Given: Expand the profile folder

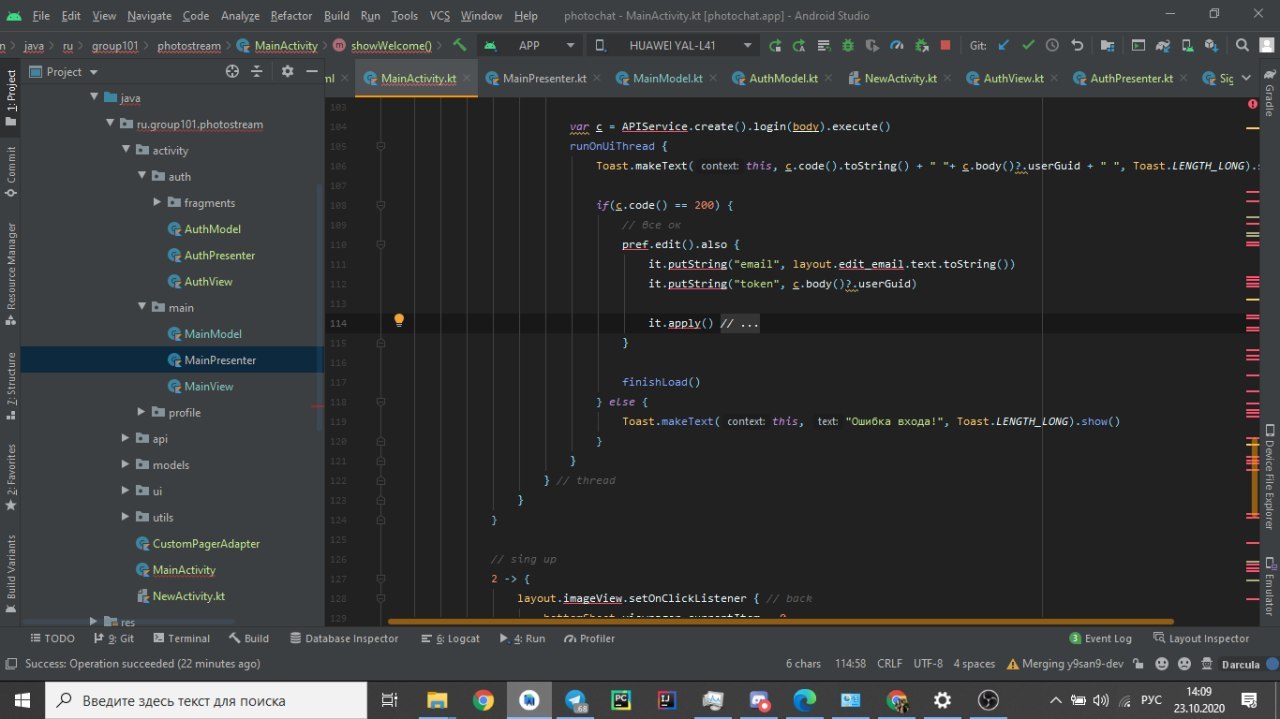Looking at the screenshot, I should pyautogui.click(x=142, y=412).
